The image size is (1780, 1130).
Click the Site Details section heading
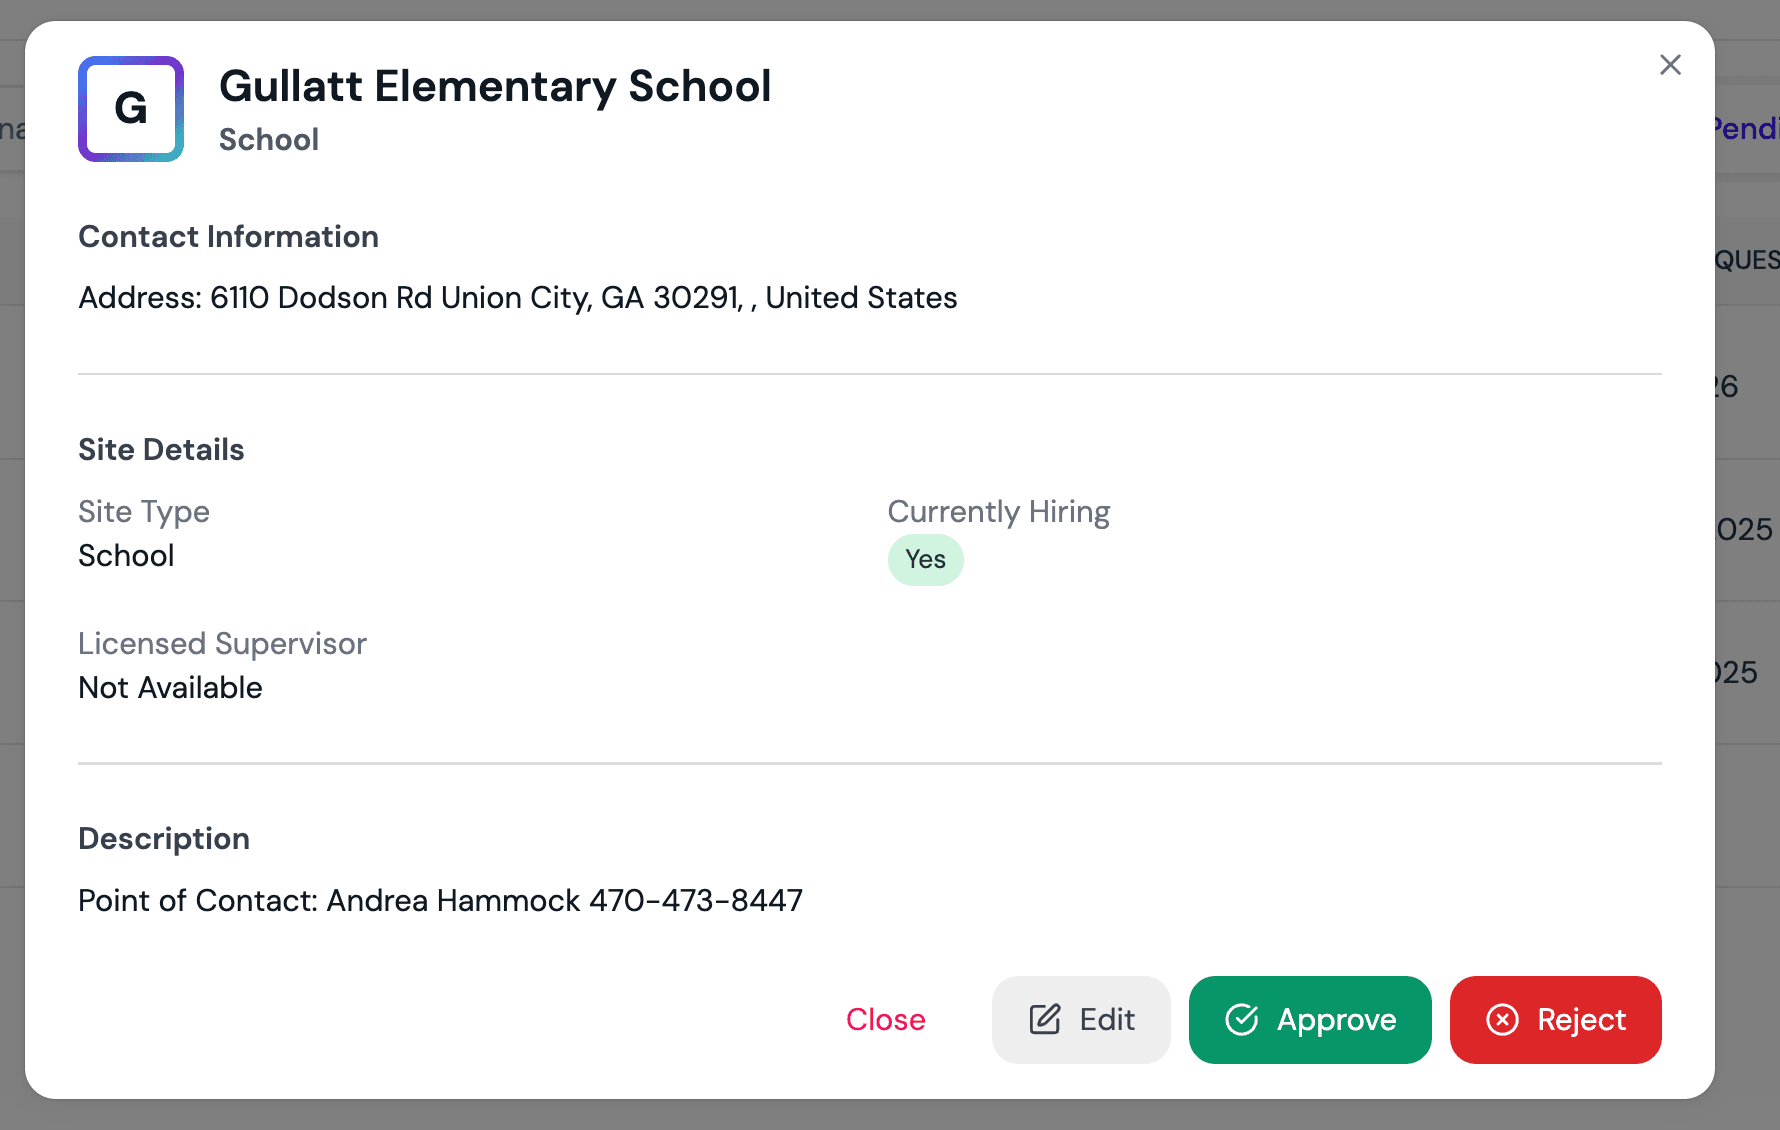click(161, 450)
